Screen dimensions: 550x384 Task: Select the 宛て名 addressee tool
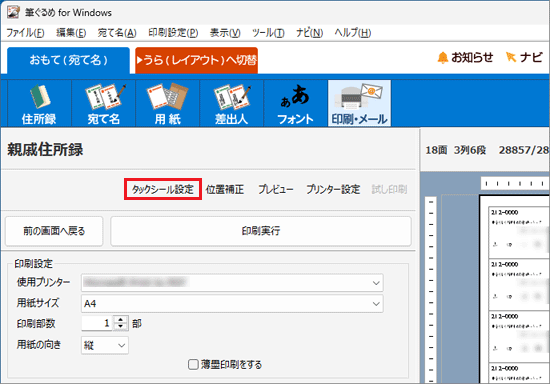pyautogui.click(x=103, y=103)
